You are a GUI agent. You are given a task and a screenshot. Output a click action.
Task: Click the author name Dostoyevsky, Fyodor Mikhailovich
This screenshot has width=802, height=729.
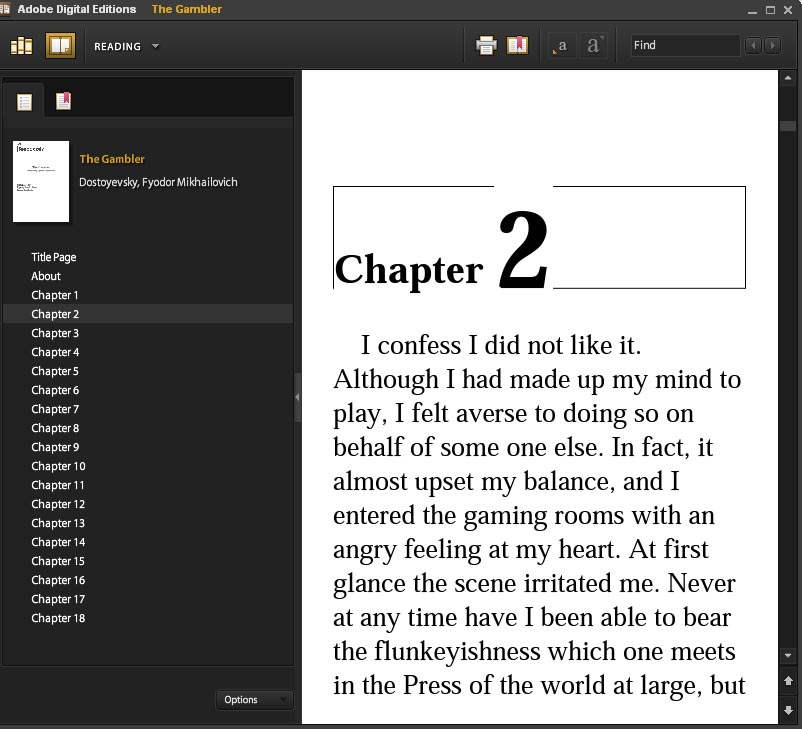pos(158,182)
